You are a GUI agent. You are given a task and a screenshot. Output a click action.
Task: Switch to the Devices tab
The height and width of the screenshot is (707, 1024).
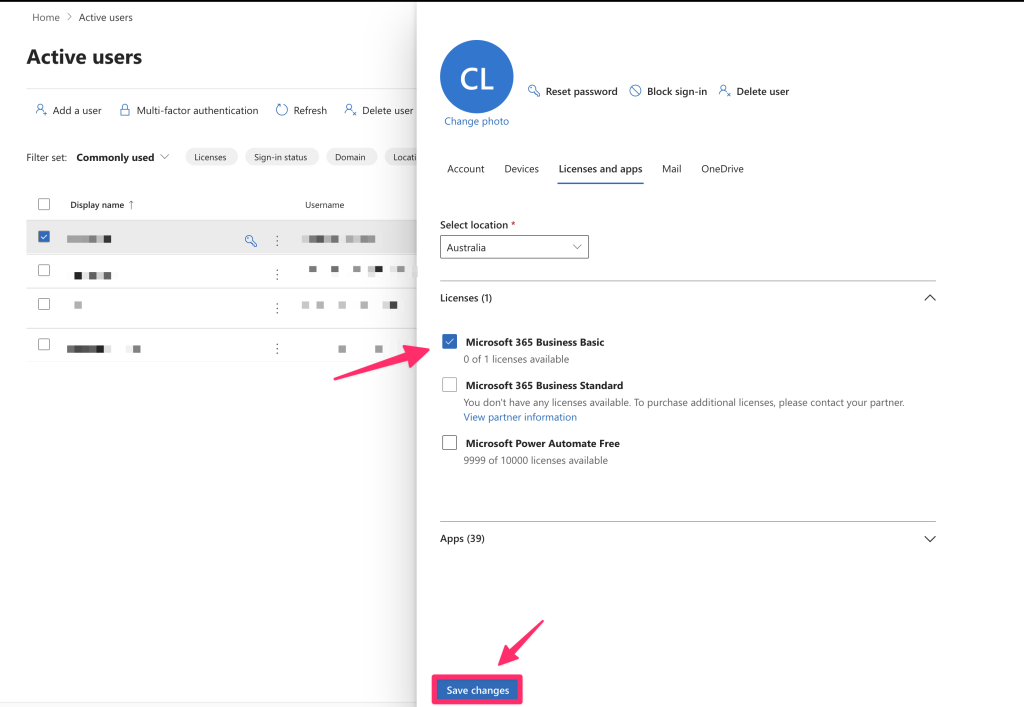[x=521, y=169]
